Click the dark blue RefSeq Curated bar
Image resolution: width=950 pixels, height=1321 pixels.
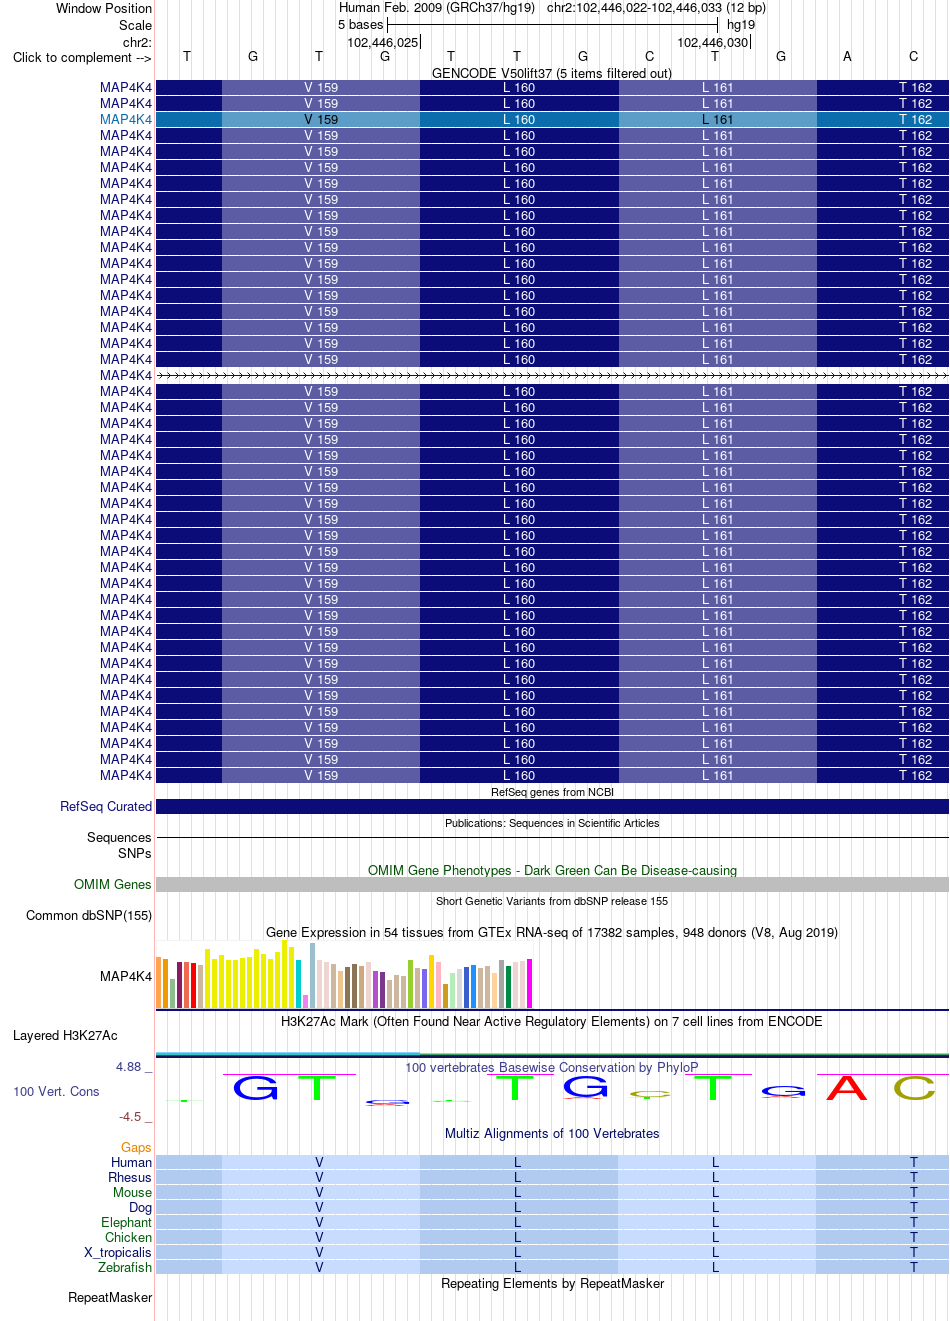(552, 806)
